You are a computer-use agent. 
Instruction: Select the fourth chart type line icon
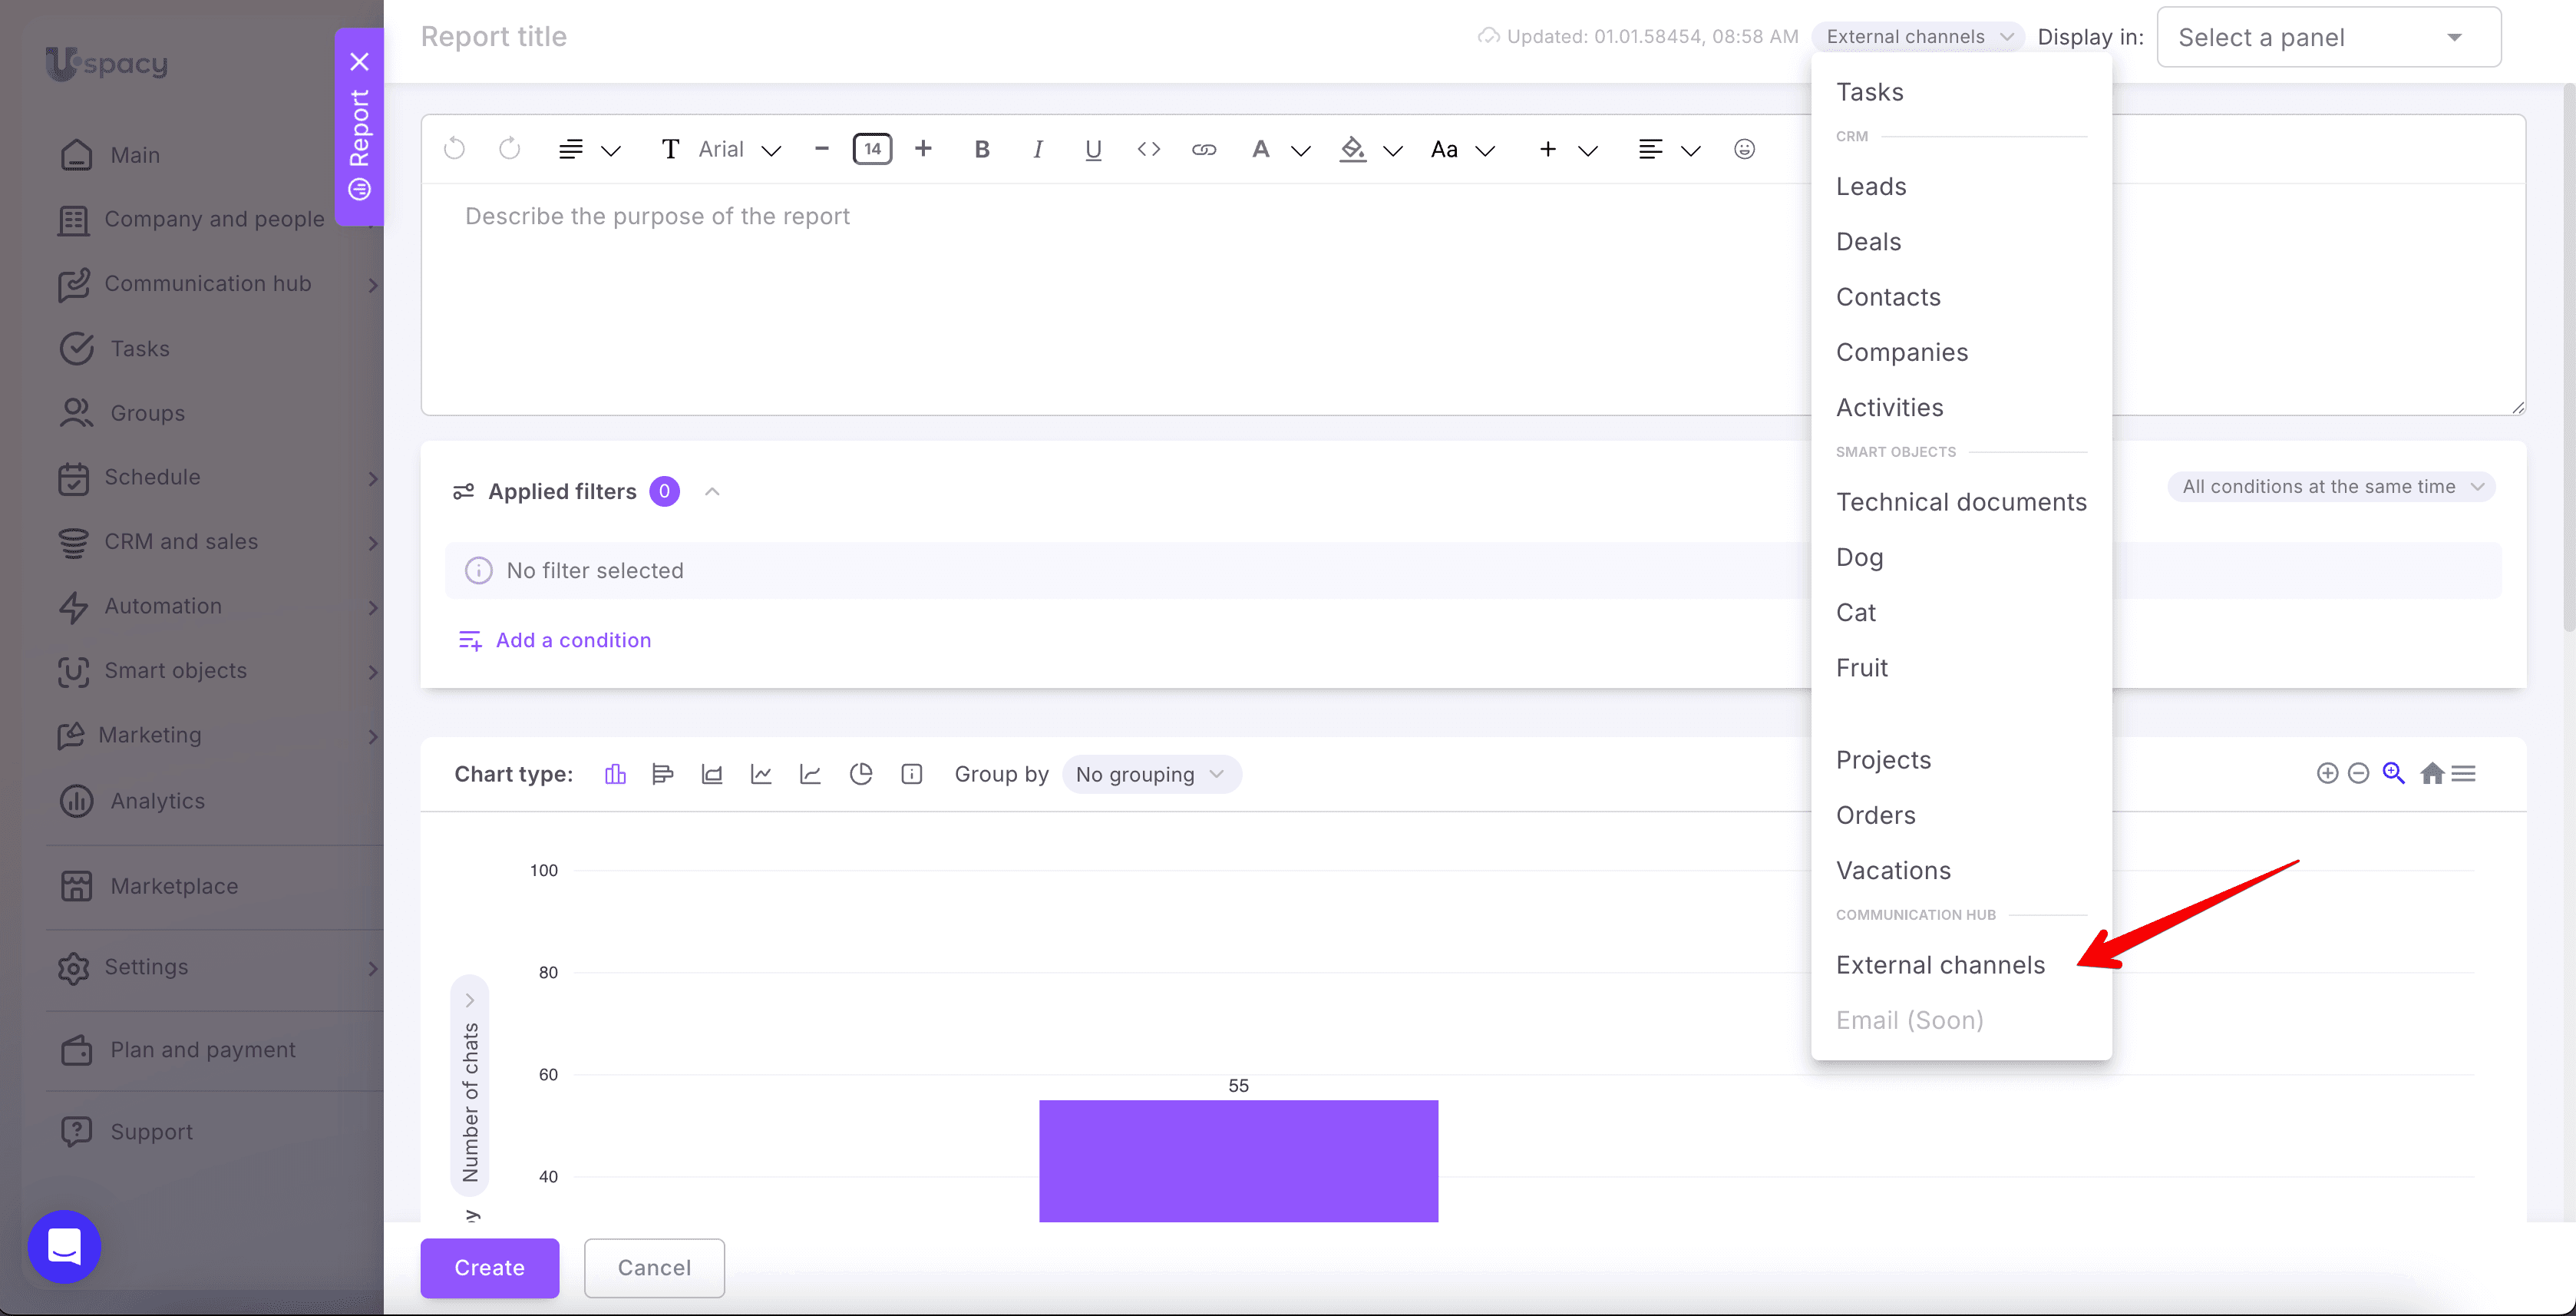[x=761, y=774]
